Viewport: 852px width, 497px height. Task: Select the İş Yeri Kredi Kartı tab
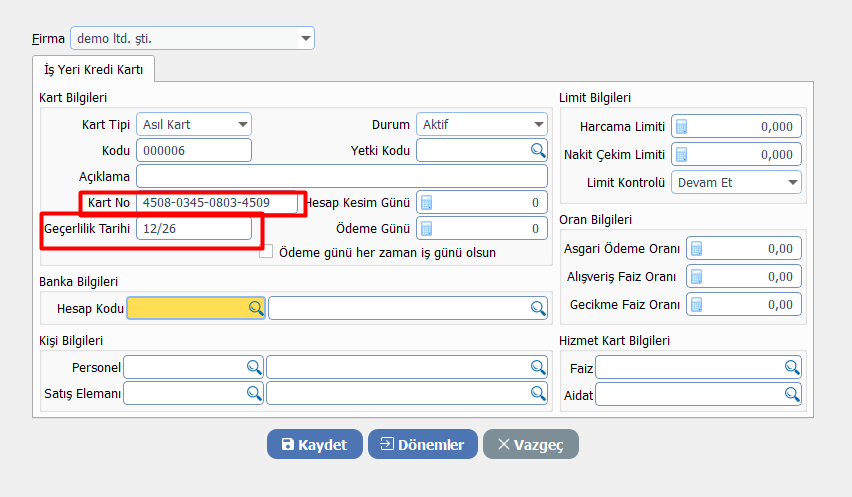coord(93,69)
